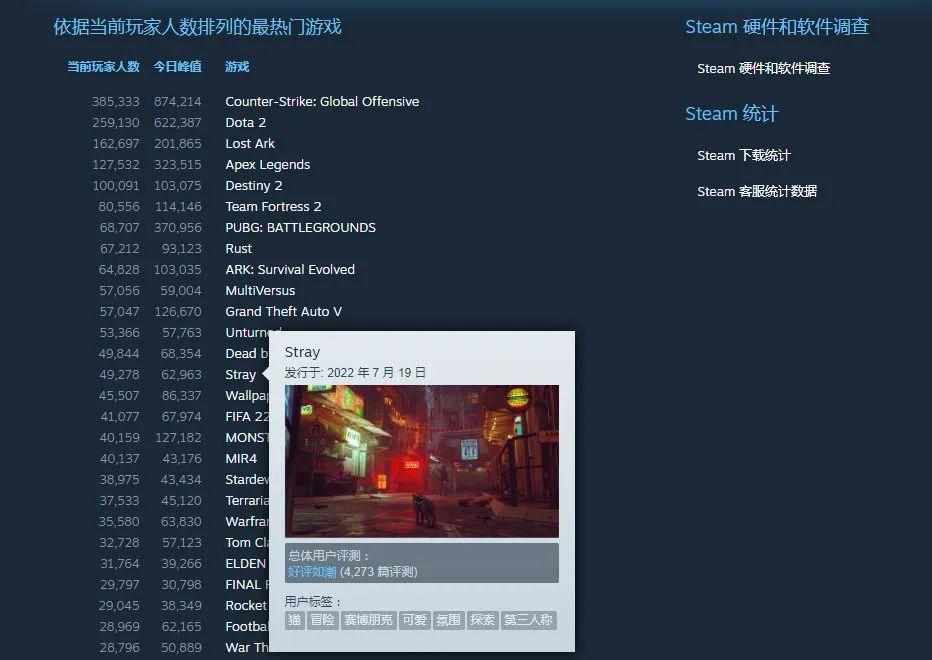Open the Stray screenshot thumbnail in the tooltip
Image resolution: width=932 pixels, height=660 pixels.
[x=422, y=461]
